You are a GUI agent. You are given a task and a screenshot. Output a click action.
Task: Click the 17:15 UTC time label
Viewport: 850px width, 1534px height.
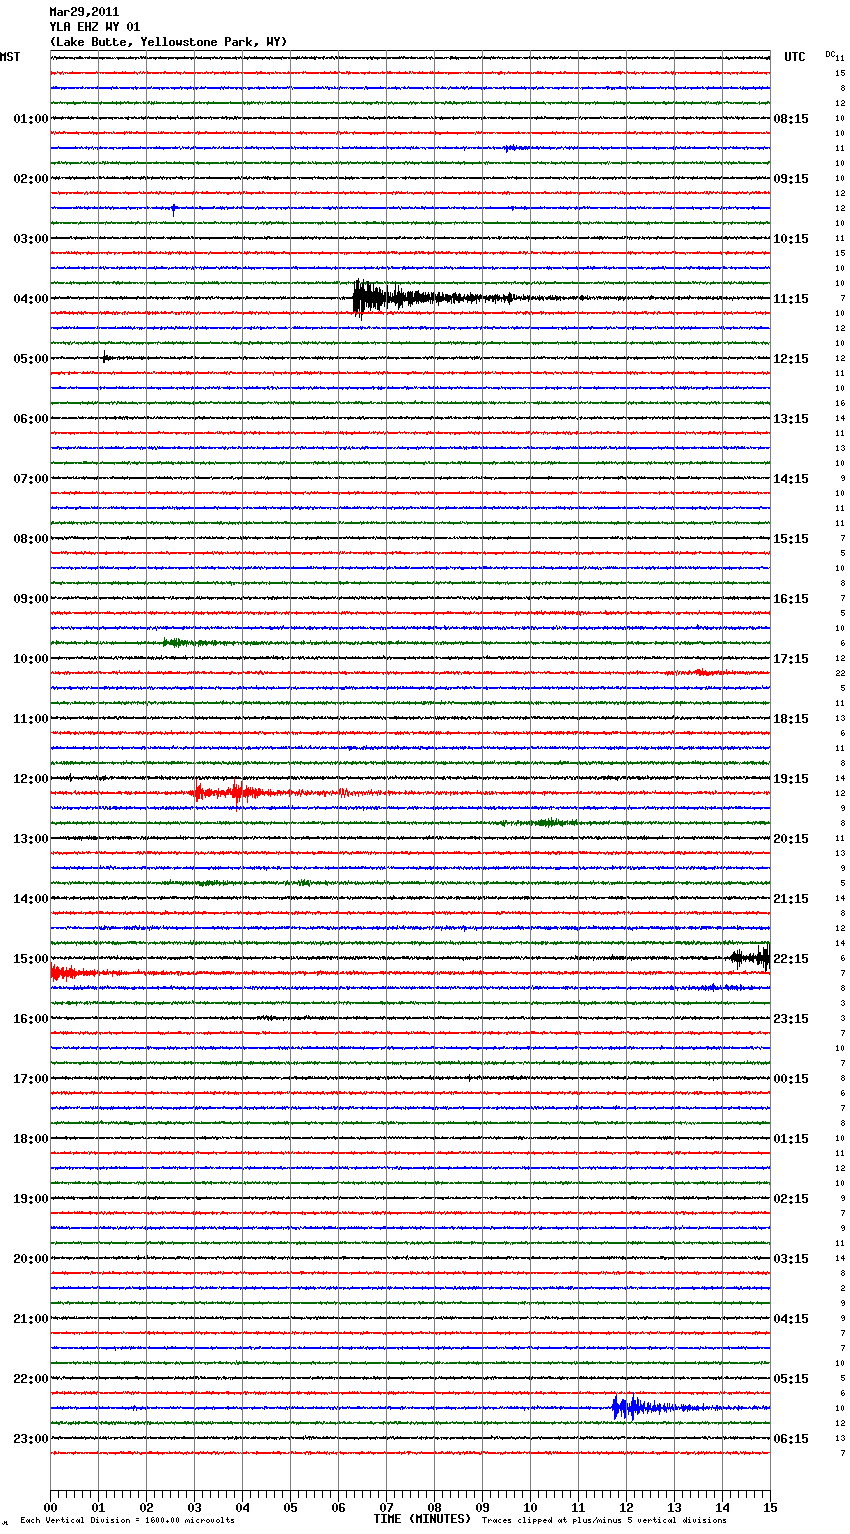791,659
